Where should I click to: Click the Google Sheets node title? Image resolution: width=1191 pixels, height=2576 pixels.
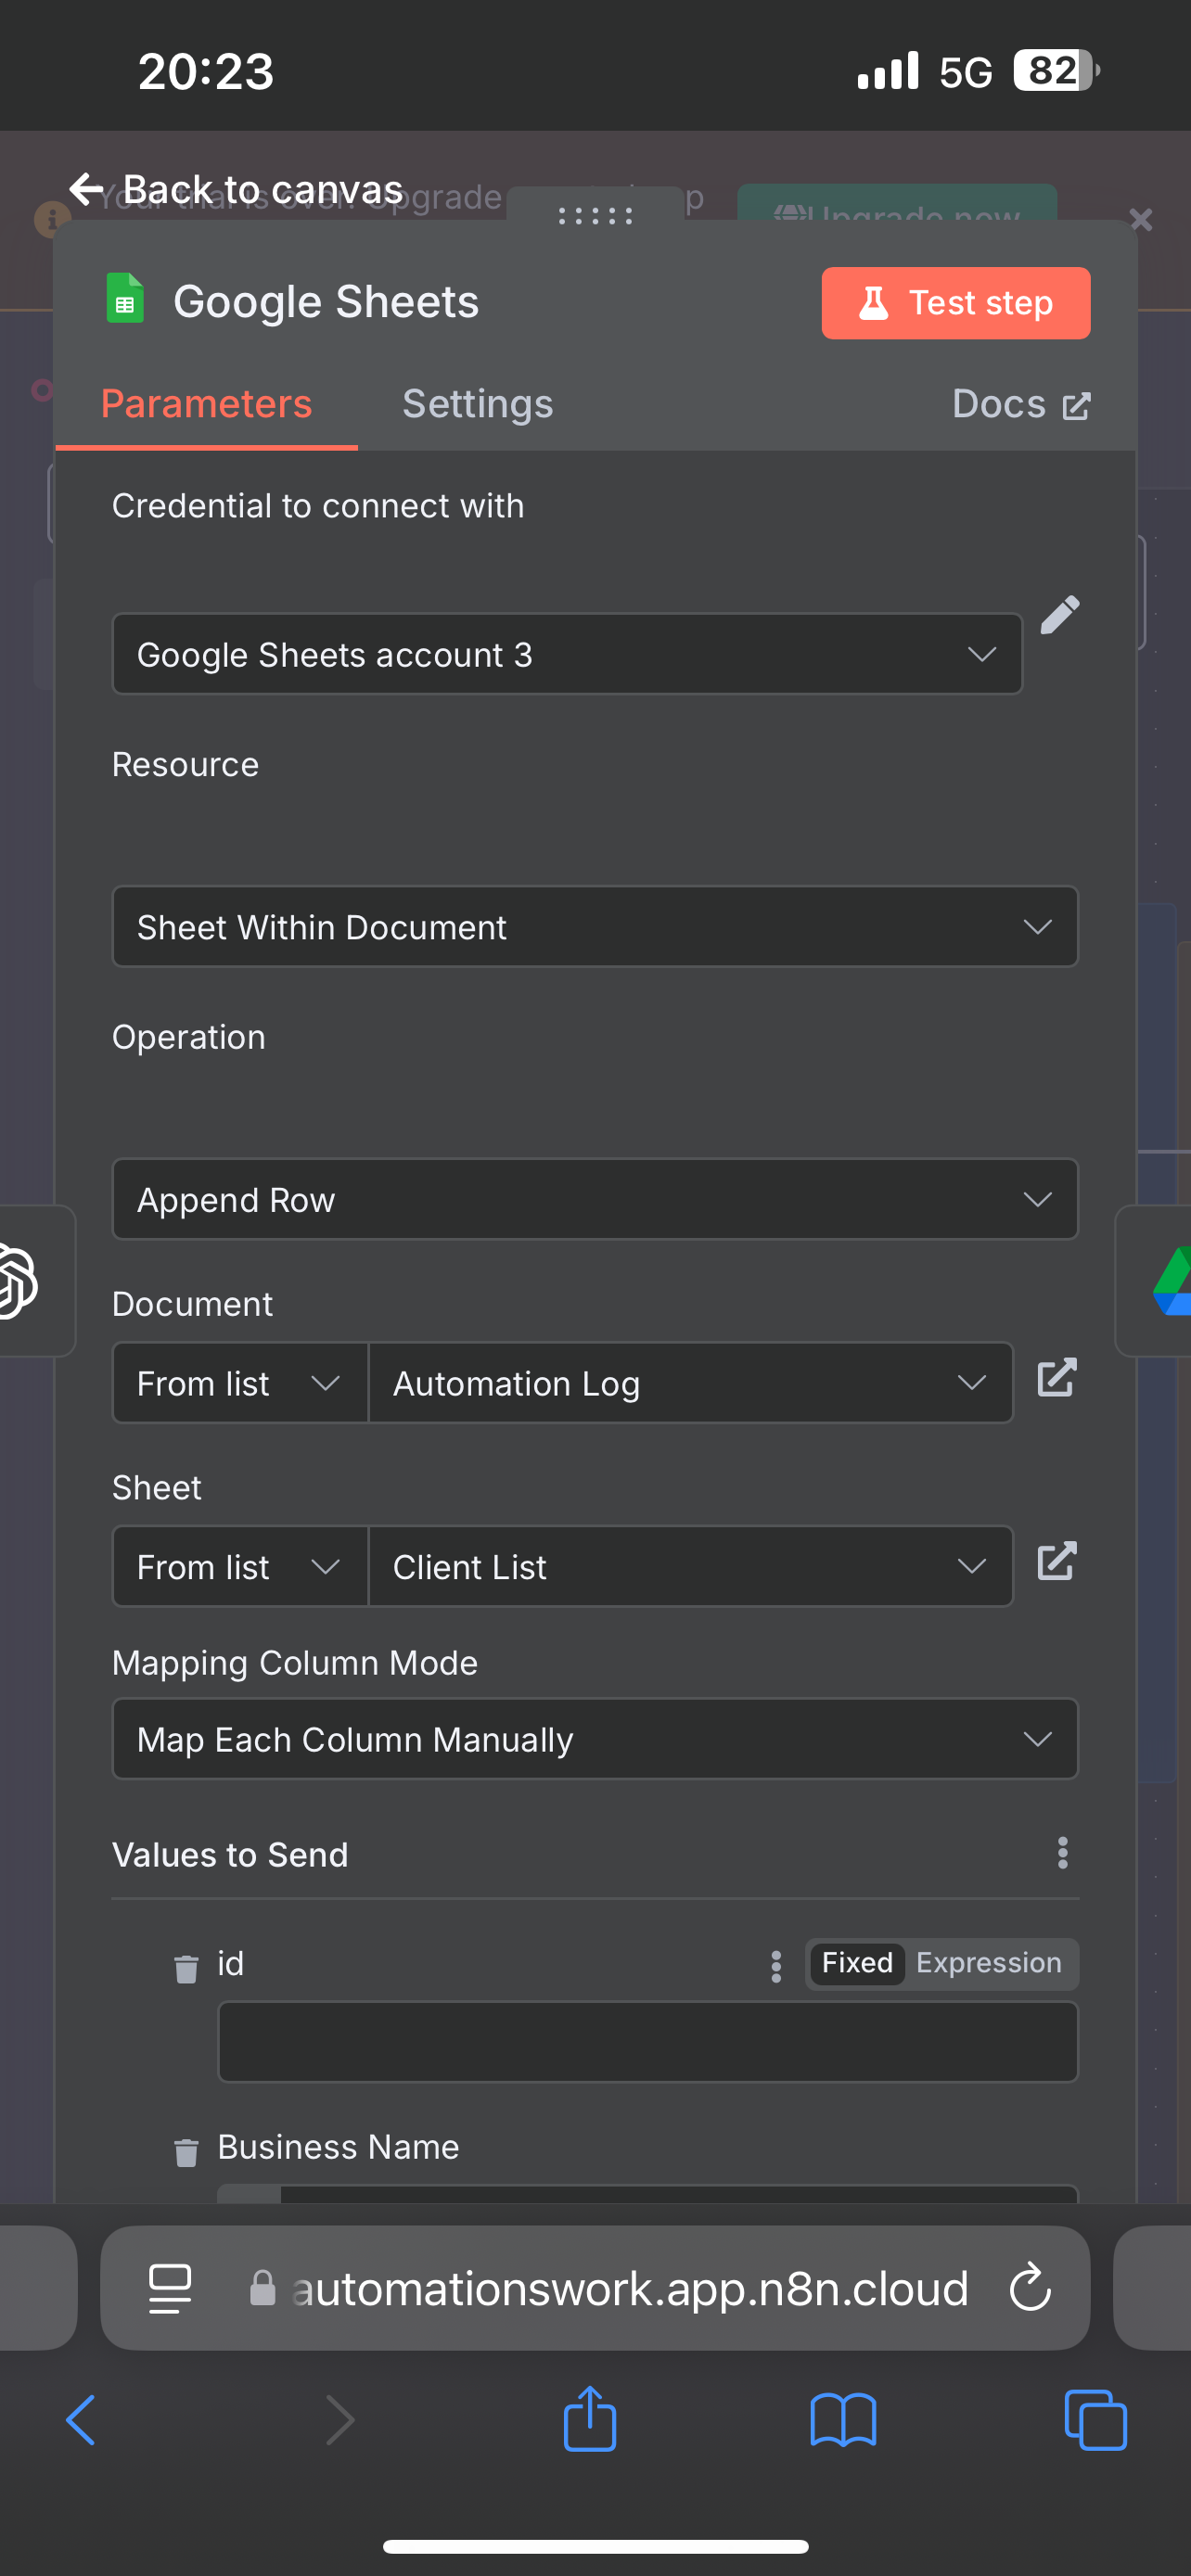tap(326, 302)
